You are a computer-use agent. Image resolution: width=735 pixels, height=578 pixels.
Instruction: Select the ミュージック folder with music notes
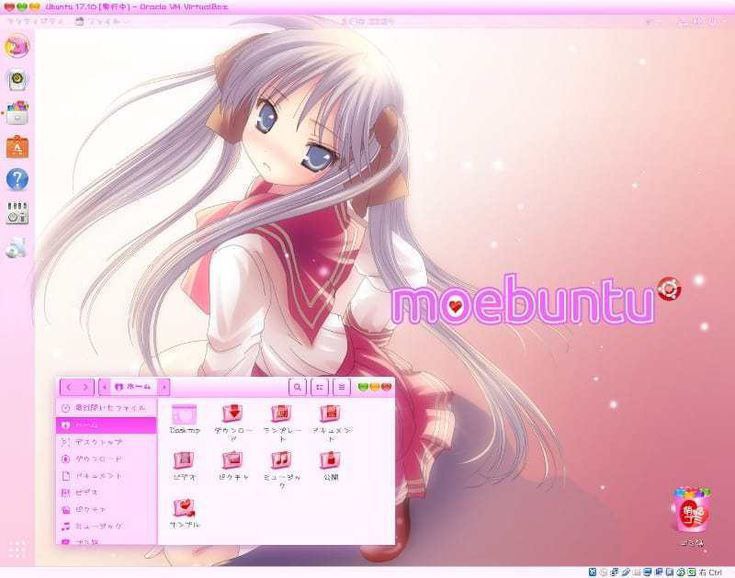(x=282, y=460)
